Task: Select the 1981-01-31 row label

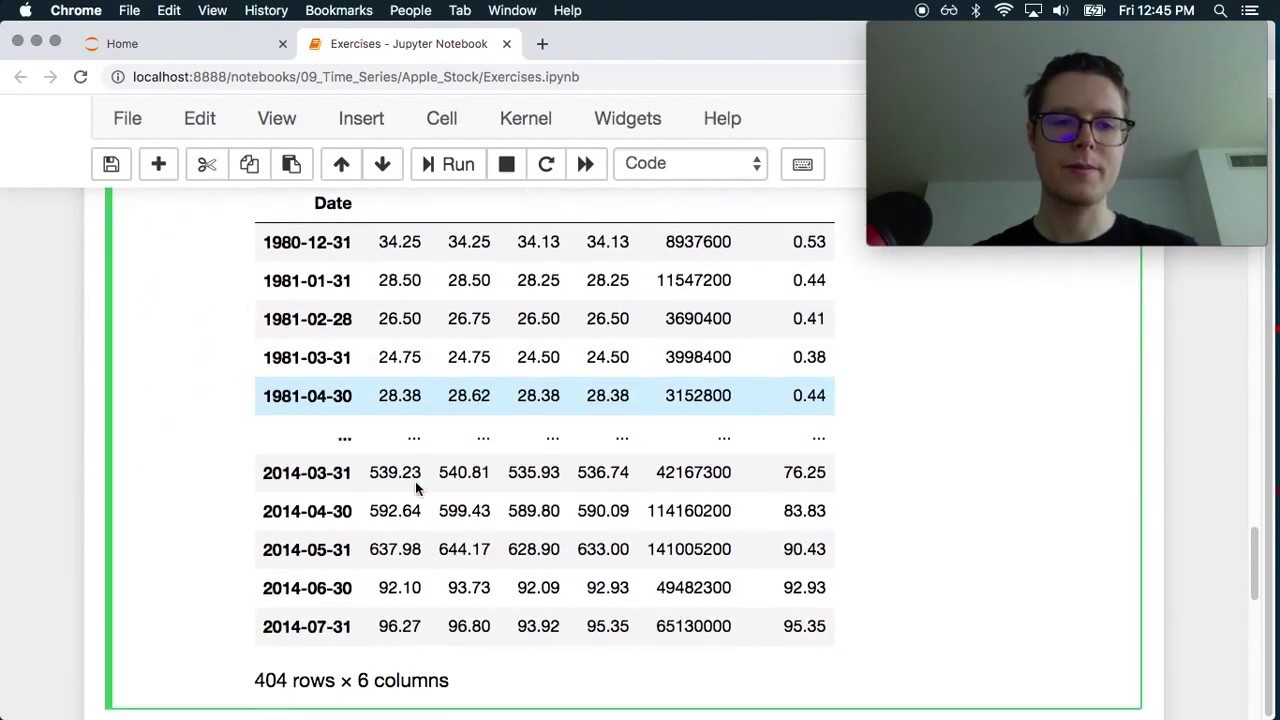Action: click(x=307, y=281)
